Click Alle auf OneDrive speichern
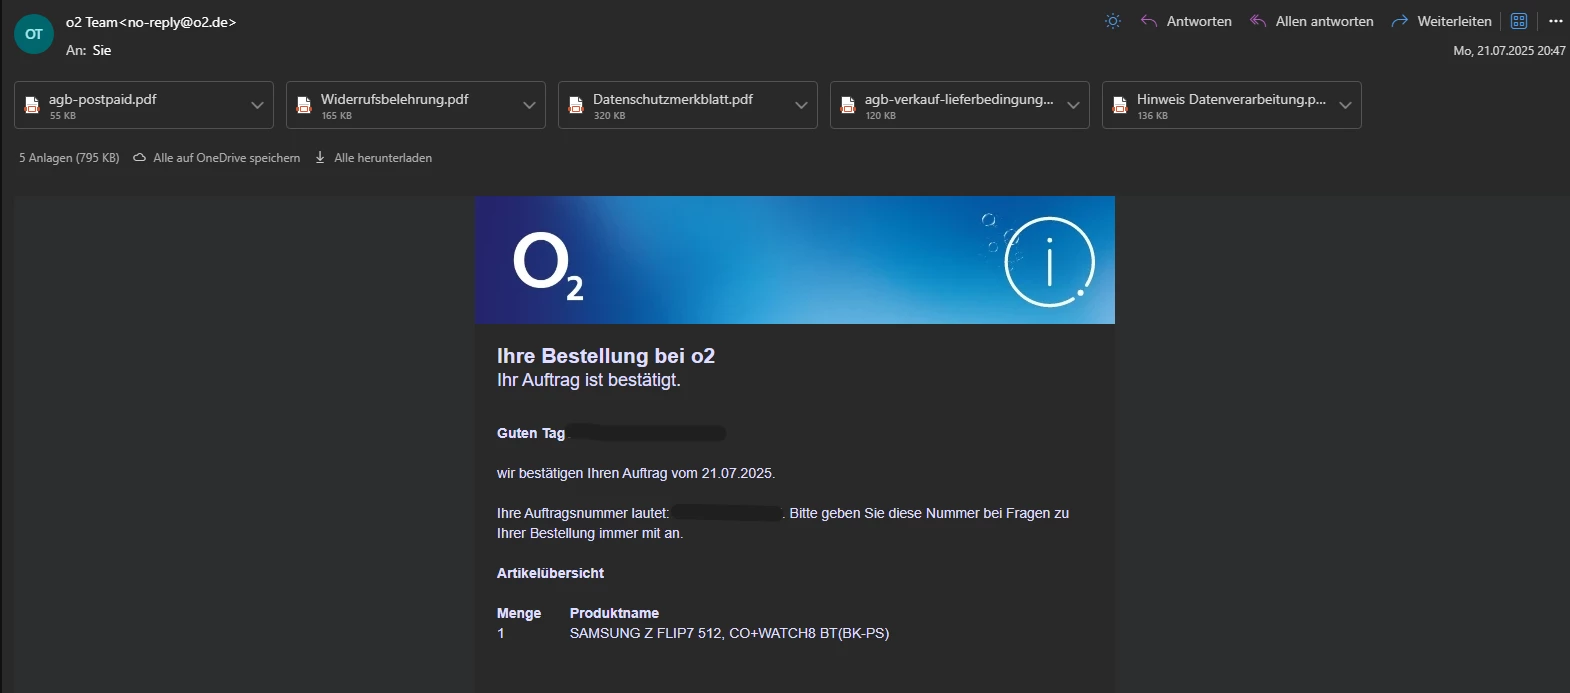Image resolution: width=1570 pixels, height=693 pixels. point(226,158)
